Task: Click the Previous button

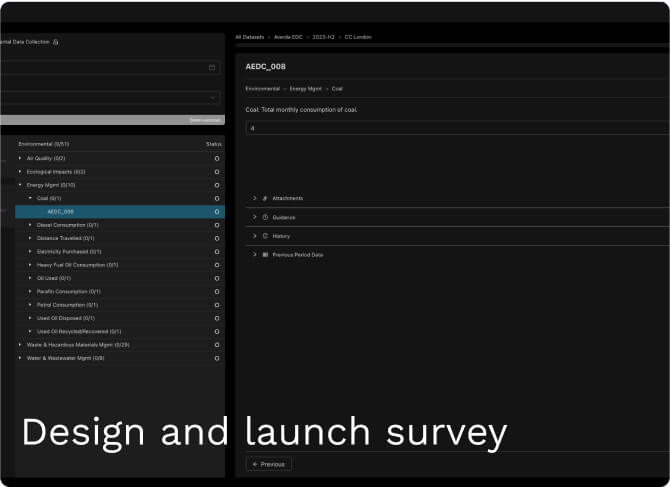Action: tap(269, 464)
